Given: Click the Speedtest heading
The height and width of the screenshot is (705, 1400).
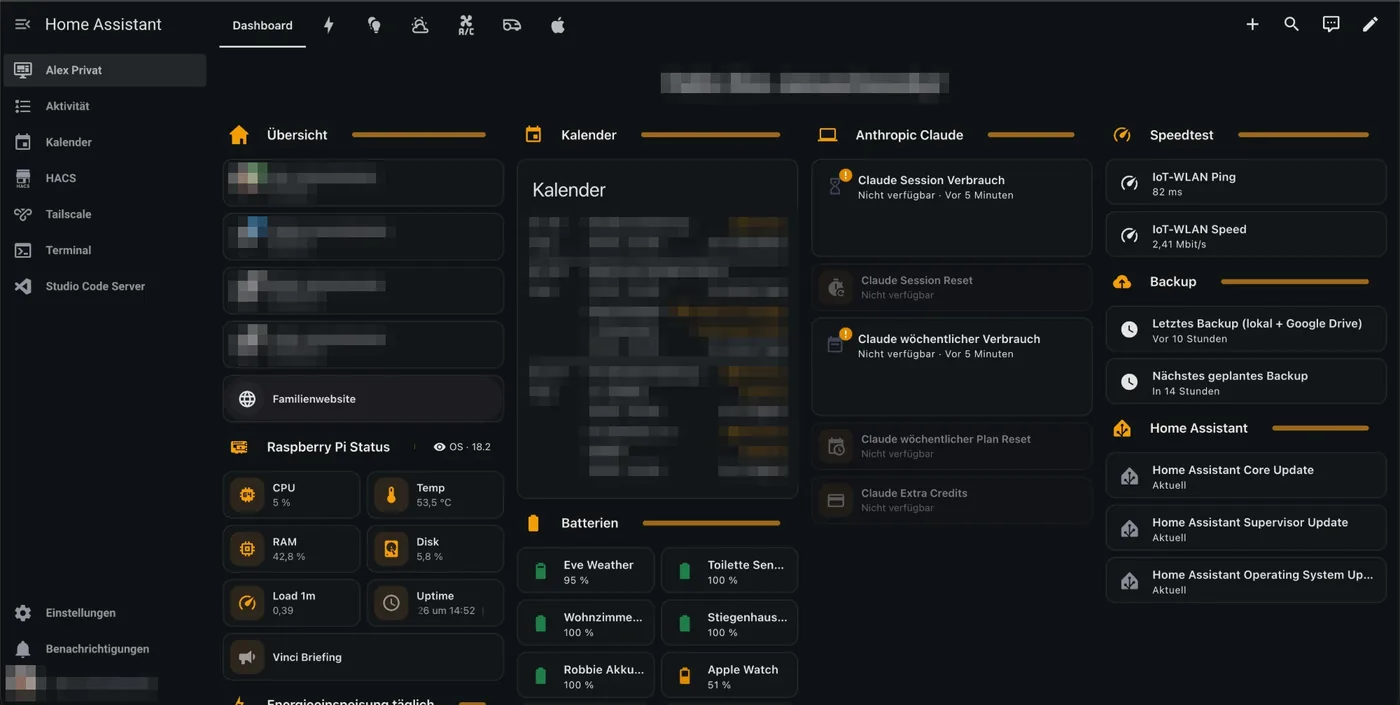Looking at the screenshot, I should (x=1181, y=135).
